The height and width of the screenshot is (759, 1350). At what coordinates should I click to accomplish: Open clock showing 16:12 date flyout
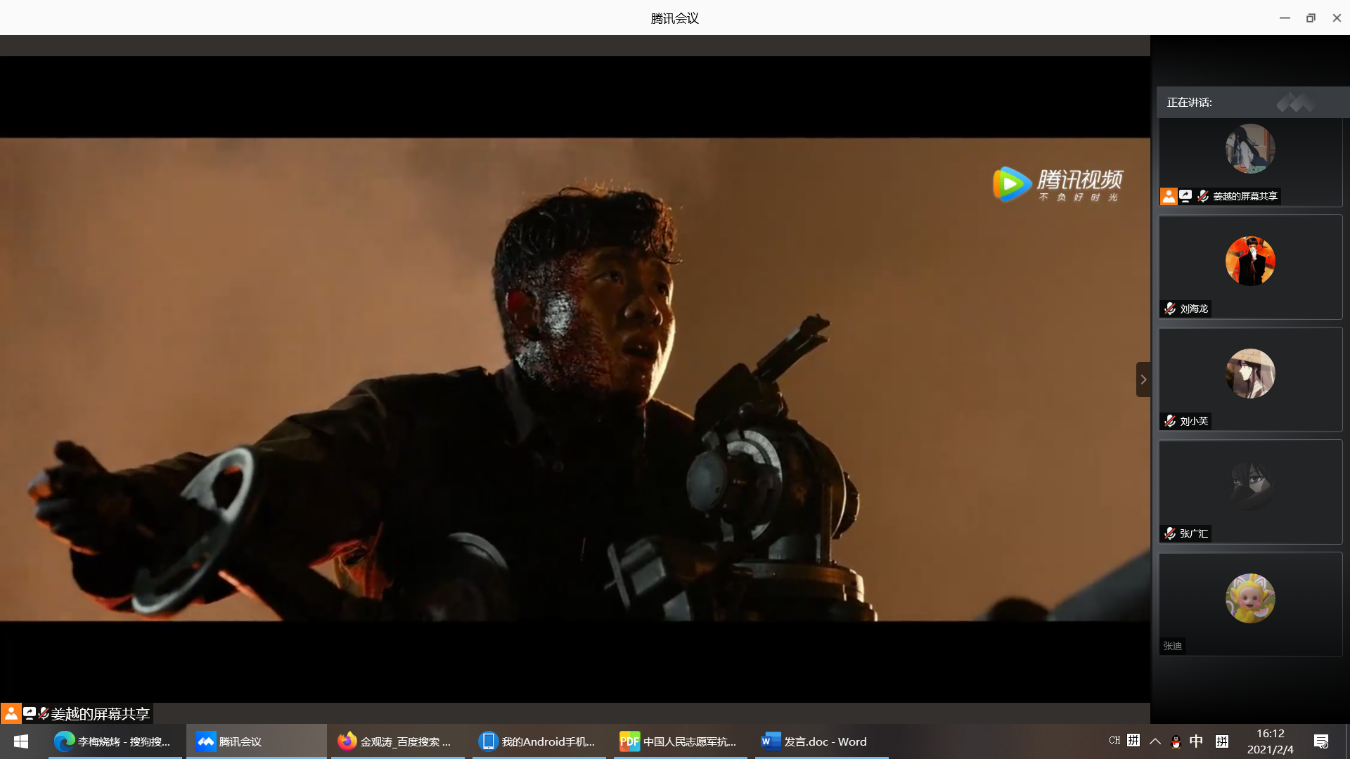pyautogui.click(x=1270, y=741)
